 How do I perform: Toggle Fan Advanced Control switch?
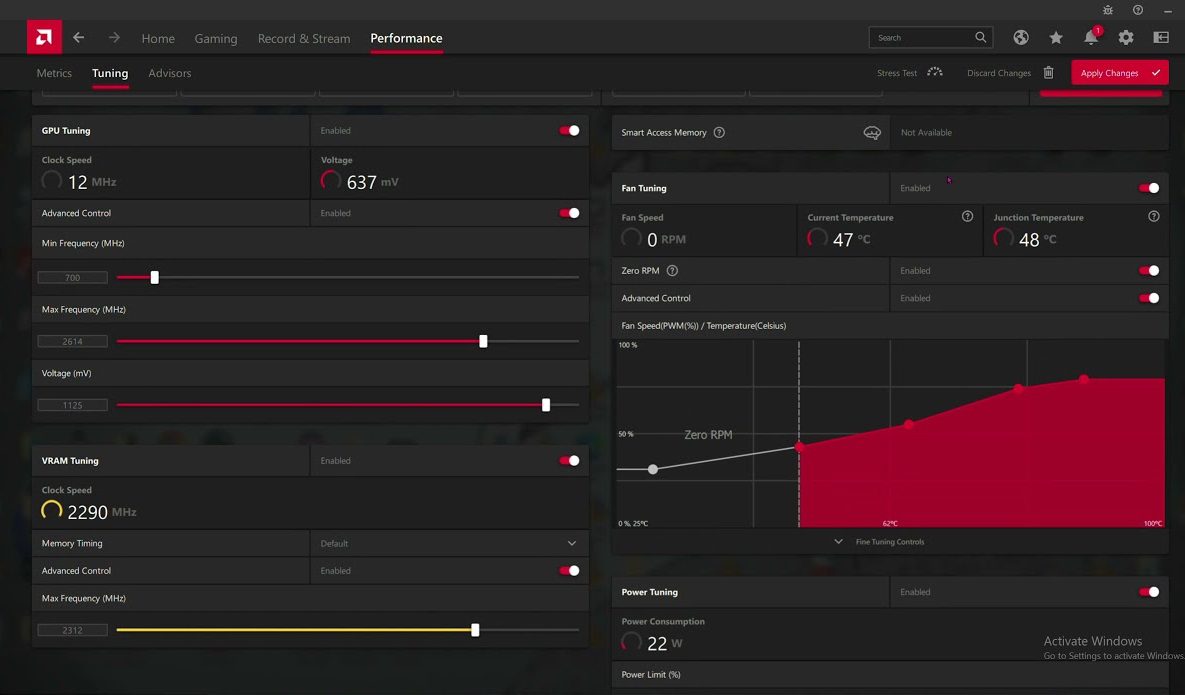[1149, 298]
